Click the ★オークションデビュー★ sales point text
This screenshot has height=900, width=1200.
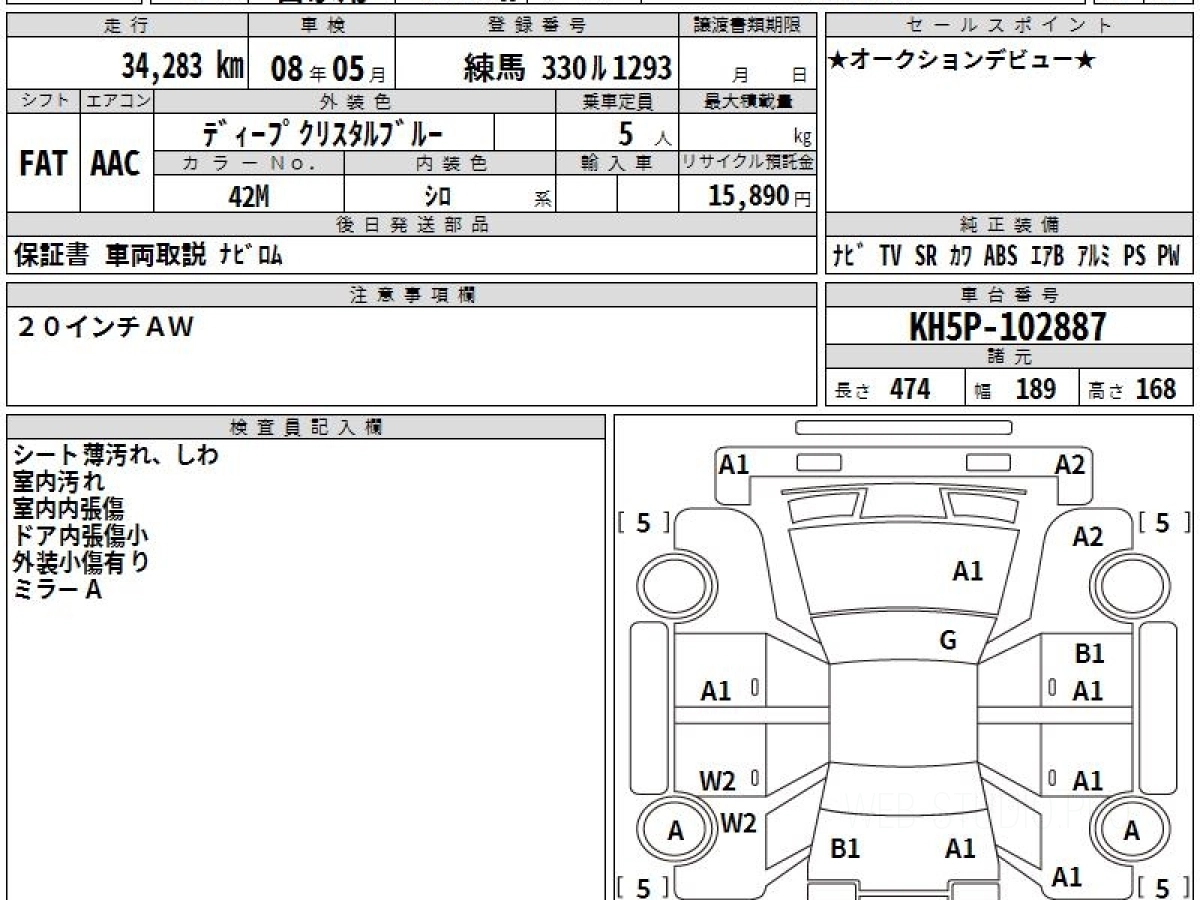(962, 61)
